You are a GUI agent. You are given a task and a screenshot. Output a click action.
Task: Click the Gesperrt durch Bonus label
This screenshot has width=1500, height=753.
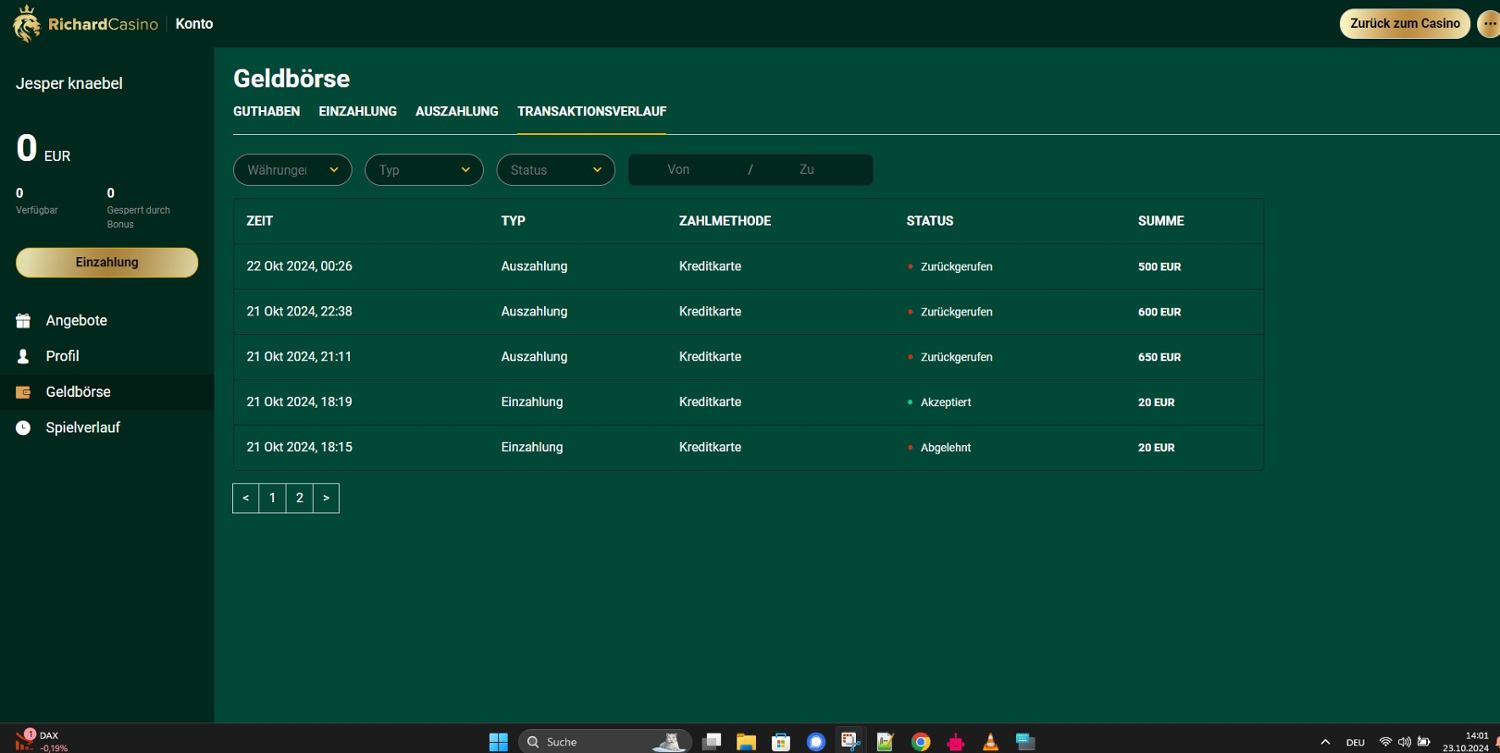coord(138,217)
